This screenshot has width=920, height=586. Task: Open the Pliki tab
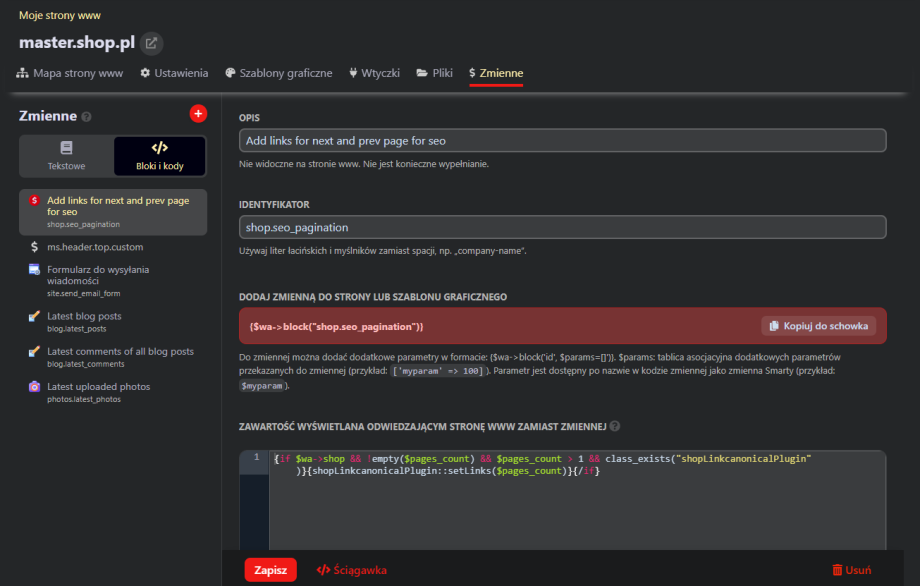coord(435,73)
